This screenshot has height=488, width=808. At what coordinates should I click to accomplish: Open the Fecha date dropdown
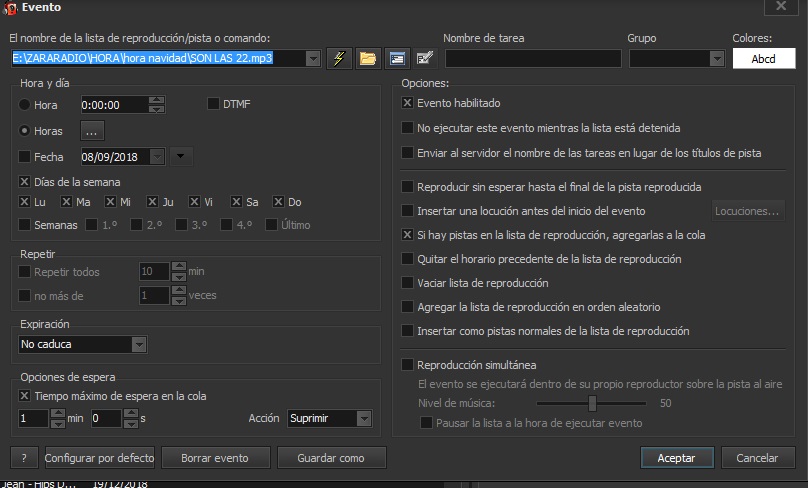[157, 157]
